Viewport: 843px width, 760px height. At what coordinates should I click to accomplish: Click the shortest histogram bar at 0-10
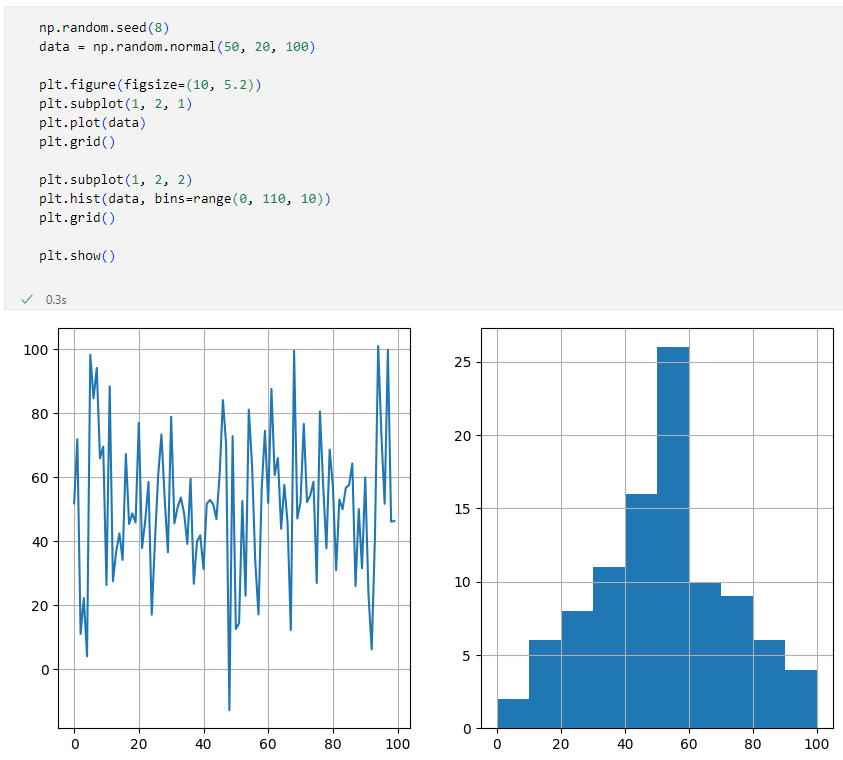(x=513, y=714)
